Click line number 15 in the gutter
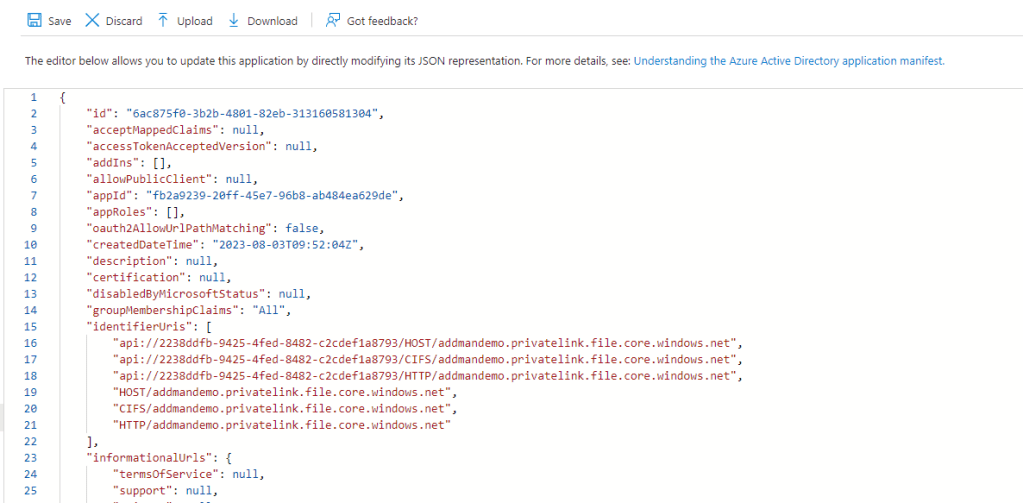The width and height of the screenshot is (1023, 503). click(x=33, y=327)
